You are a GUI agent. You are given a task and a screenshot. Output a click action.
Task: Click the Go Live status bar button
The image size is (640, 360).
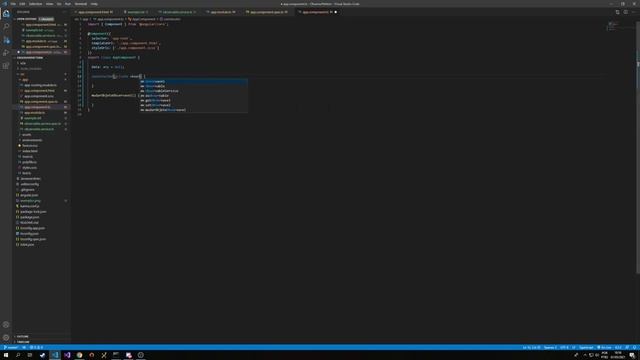[605, 348]
